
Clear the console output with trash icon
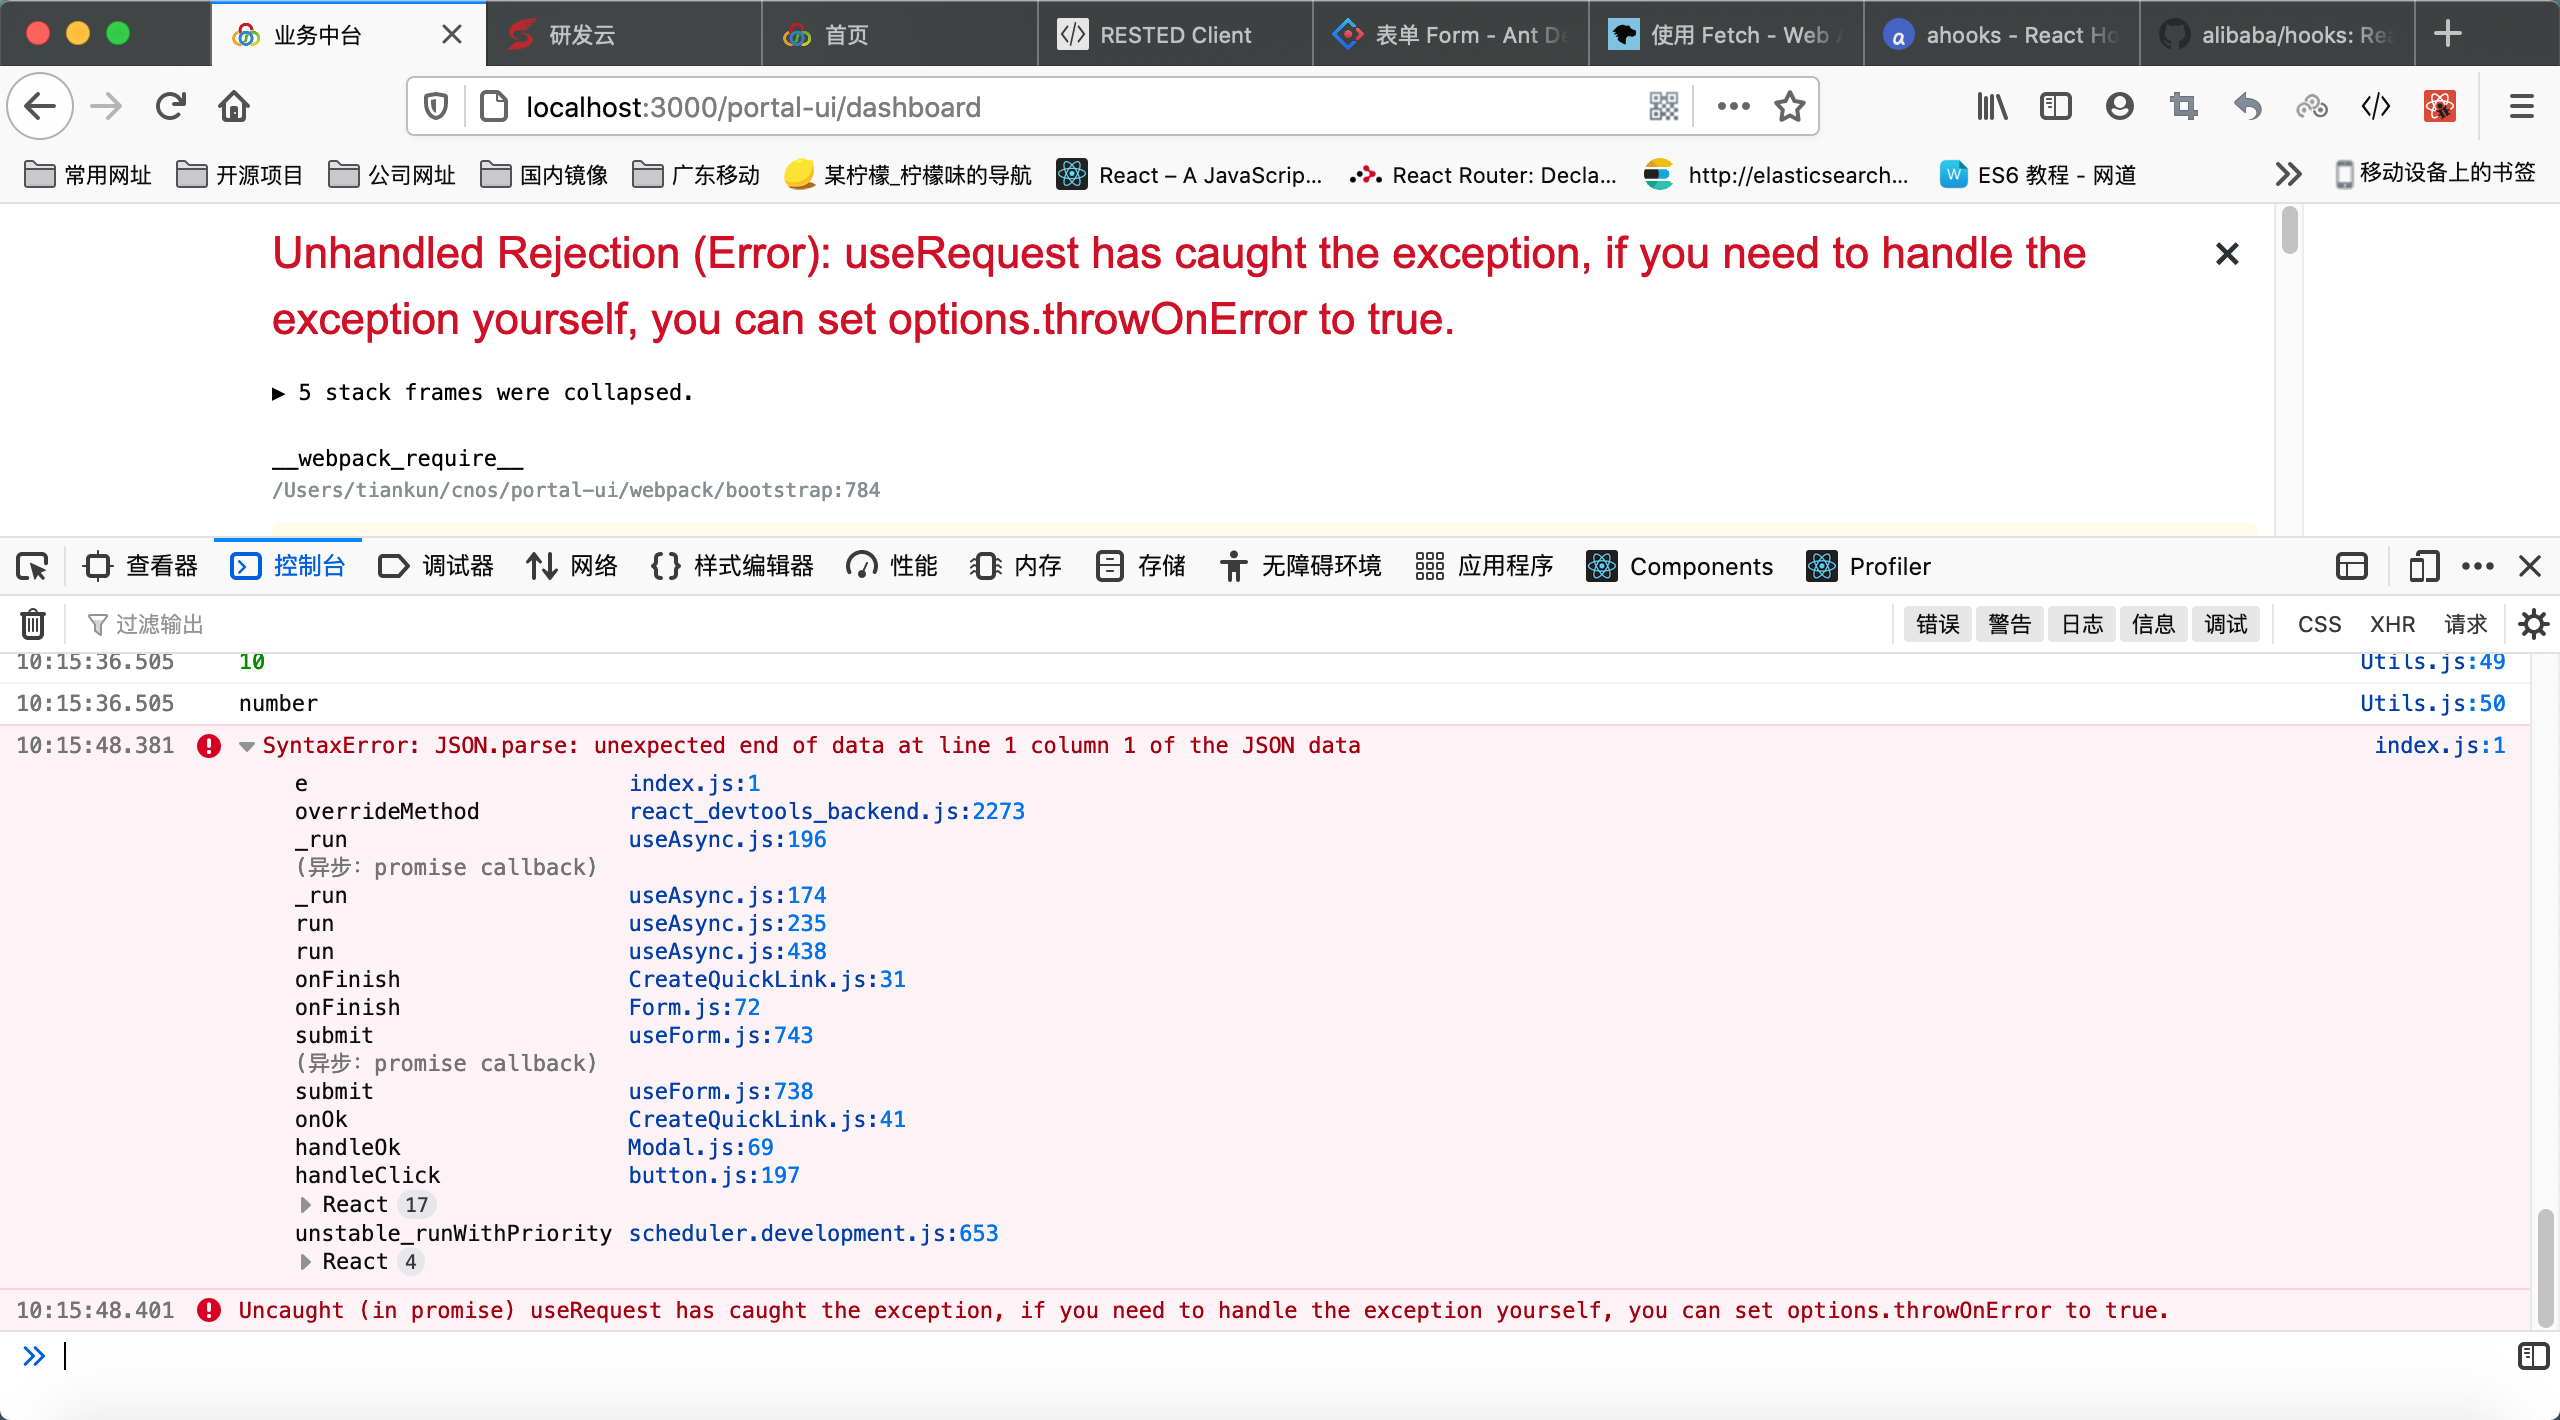[x=32, y=623]
